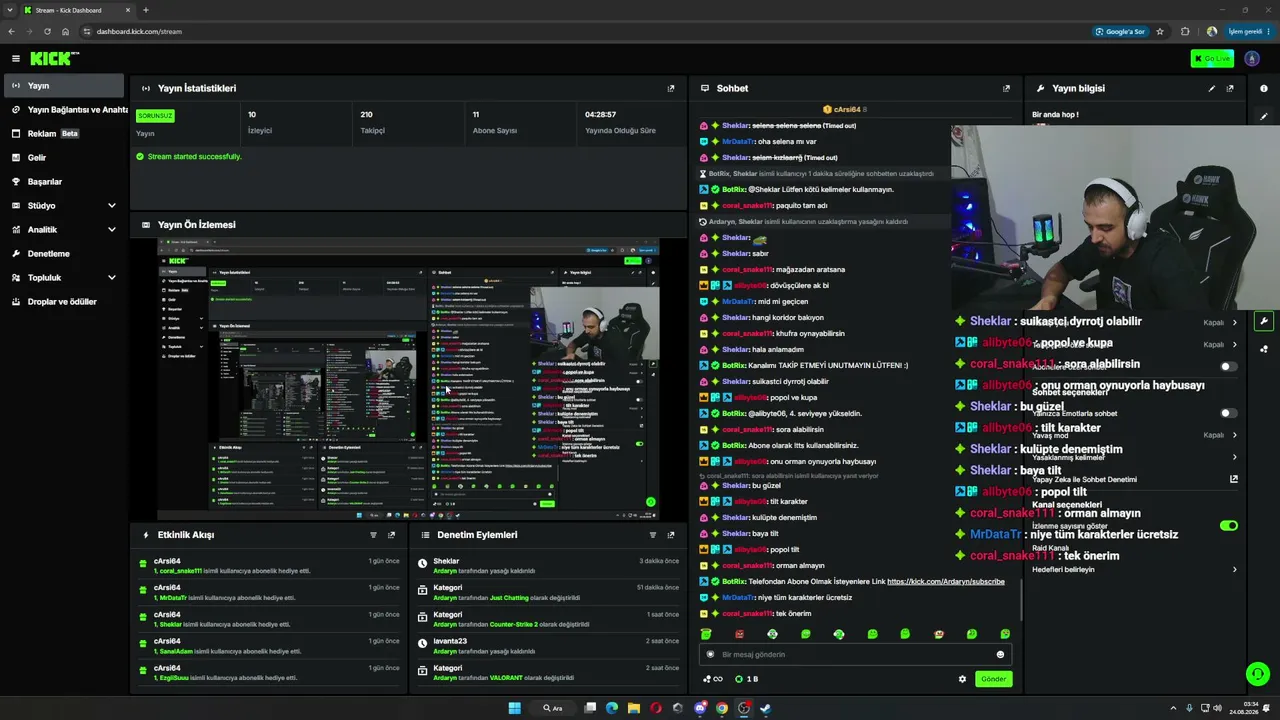Open the info icon at right rail top
The width and height of the screenshot is (1280, 720).
(1264, 89)
